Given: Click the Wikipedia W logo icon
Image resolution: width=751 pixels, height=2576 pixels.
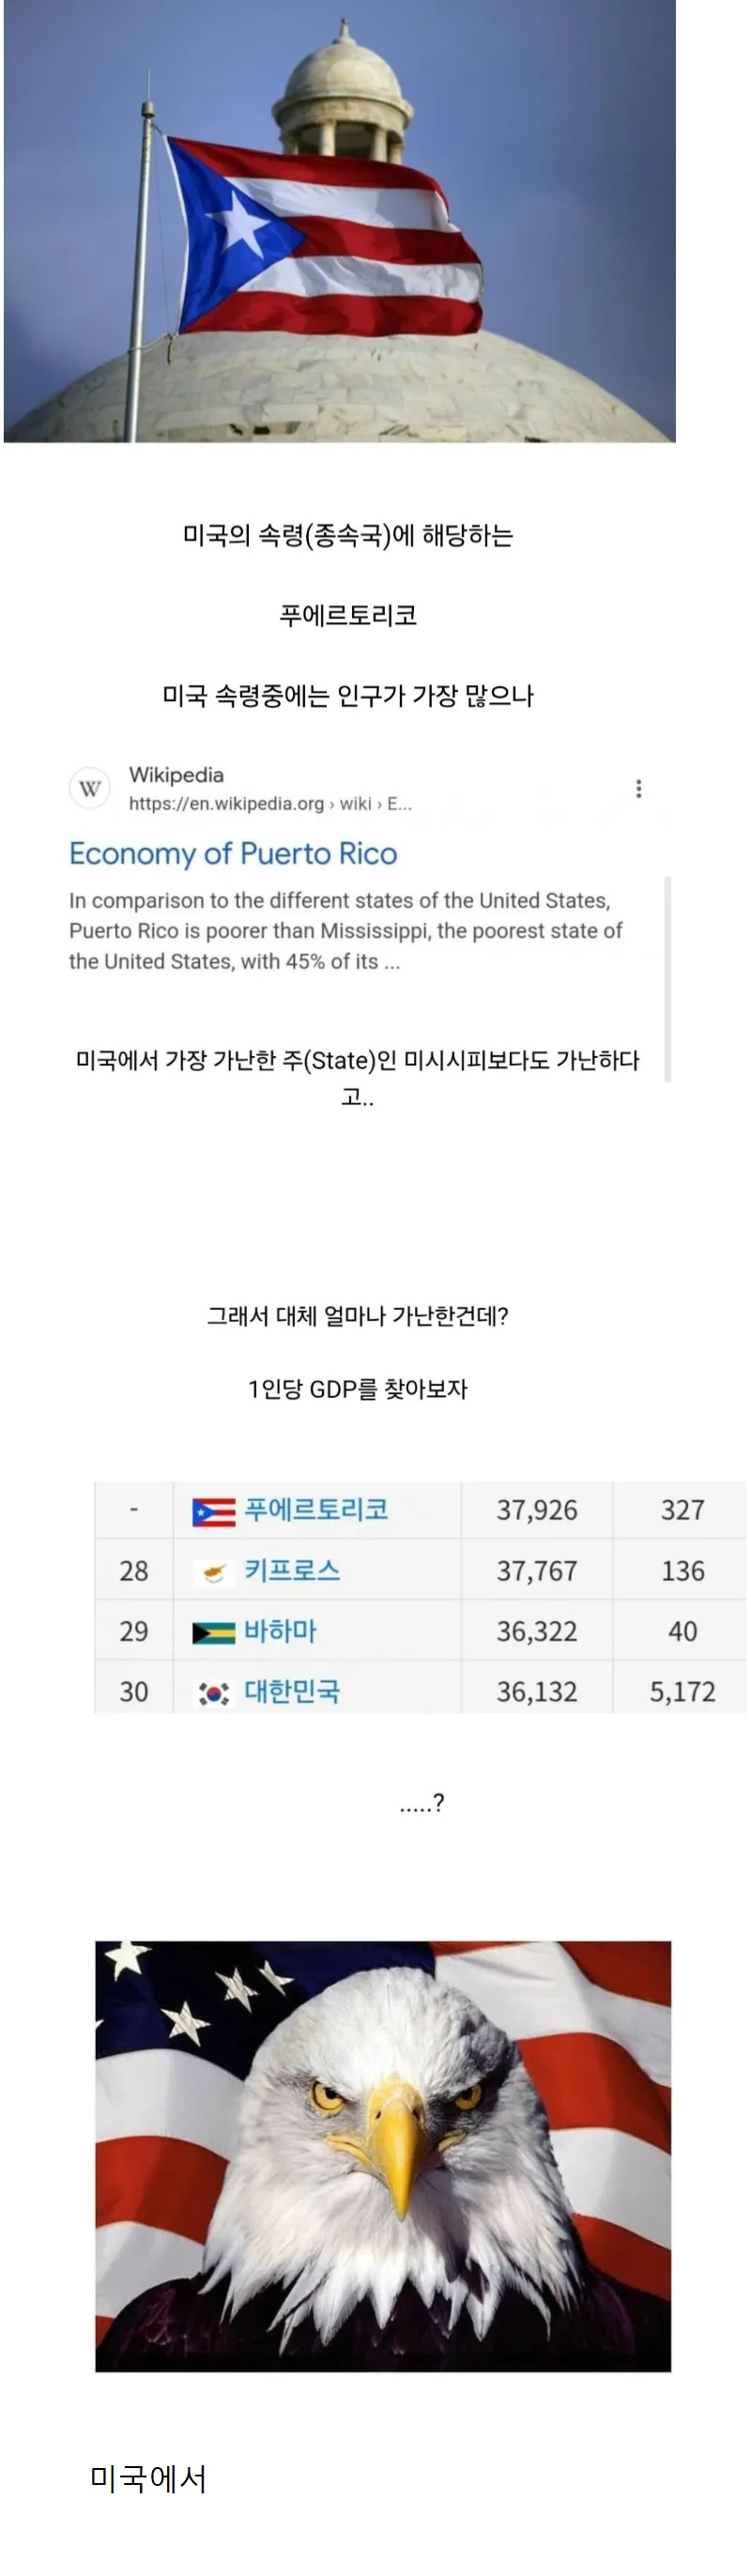Looking at the screenshot, I should (89, 788).
